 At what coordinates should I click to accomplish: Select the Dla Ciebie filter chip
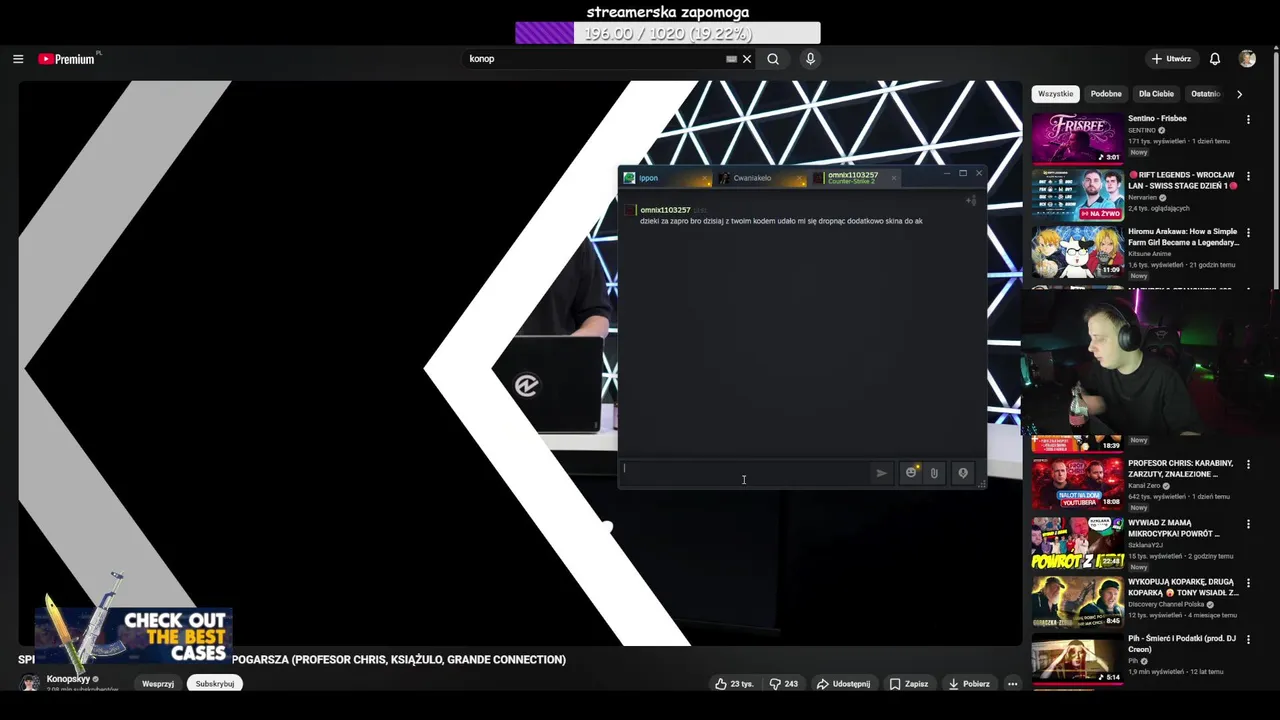point(1156,94)
